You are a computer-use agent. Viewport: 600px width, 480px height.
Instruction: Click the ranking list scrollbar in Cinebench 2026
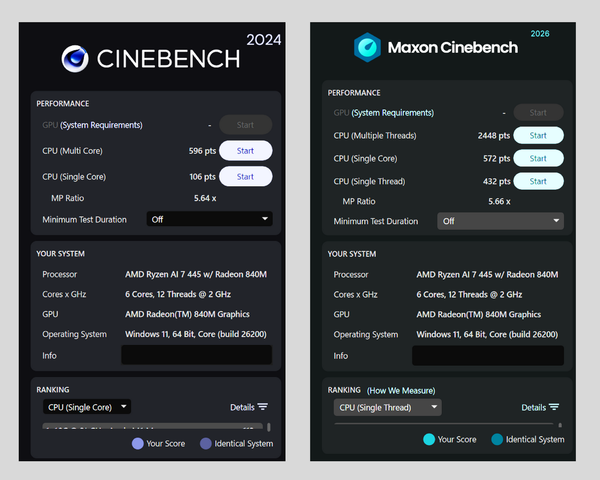[560, 425]
